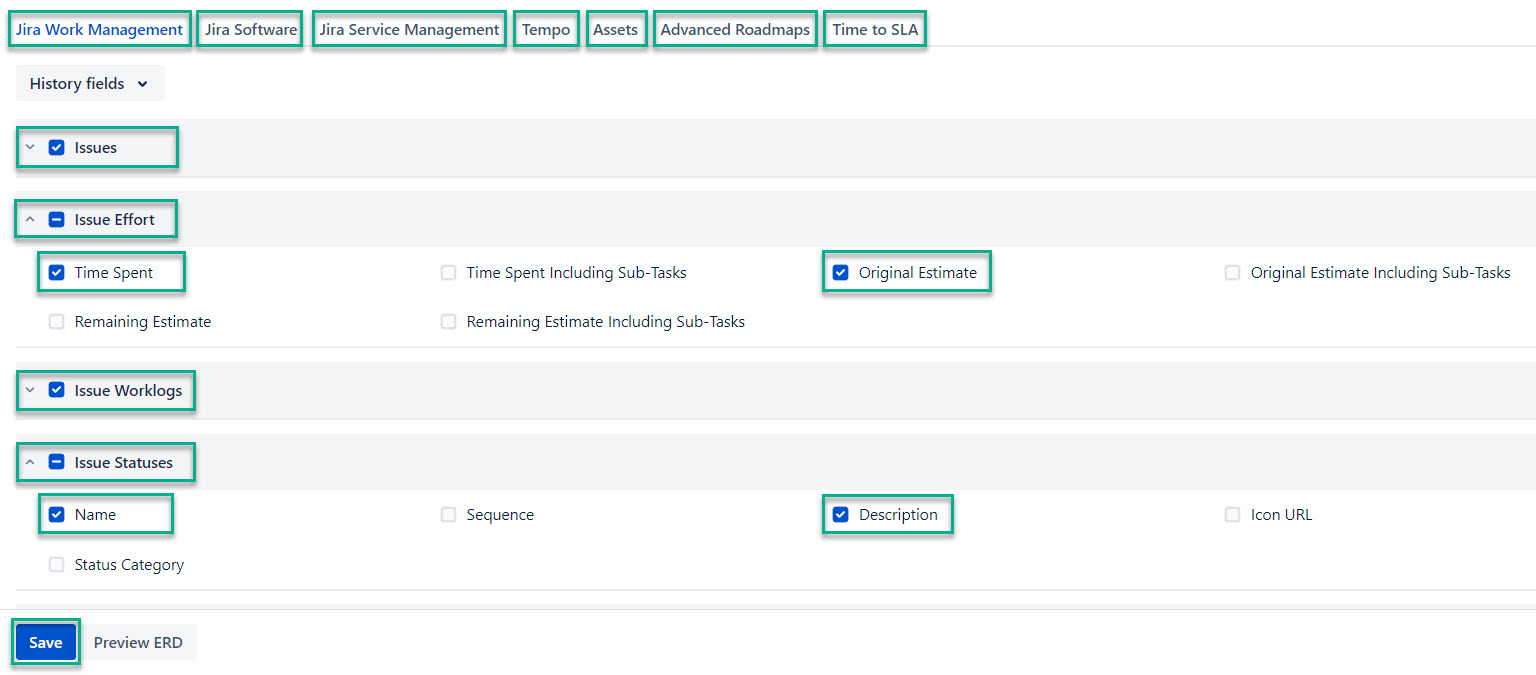1536x675 pixels.
Task: Click the Save button
Action: pyautogui.click(x=45, y=642)
